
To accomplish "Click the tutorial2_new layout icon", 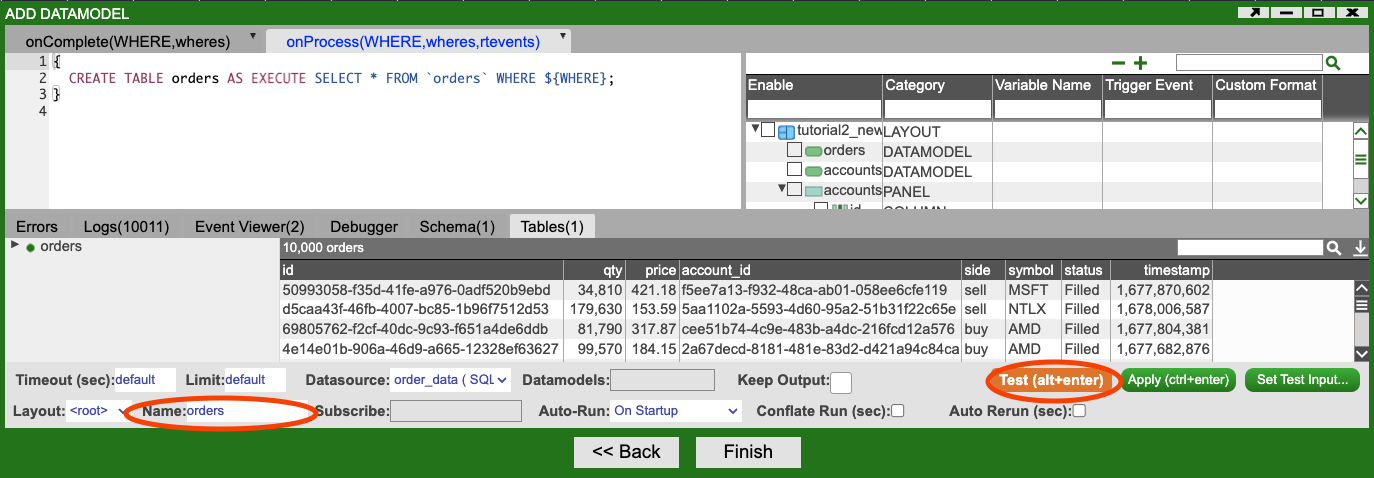I will coord(786,131).
